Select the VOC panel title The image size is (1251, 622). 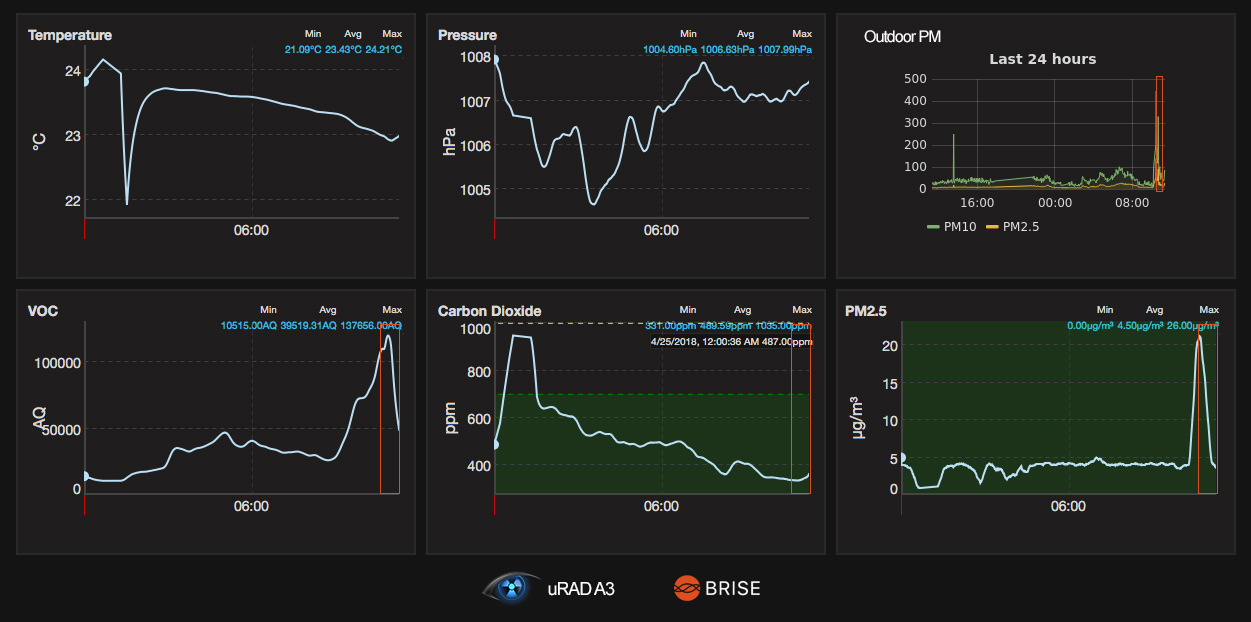coord(43,311)
